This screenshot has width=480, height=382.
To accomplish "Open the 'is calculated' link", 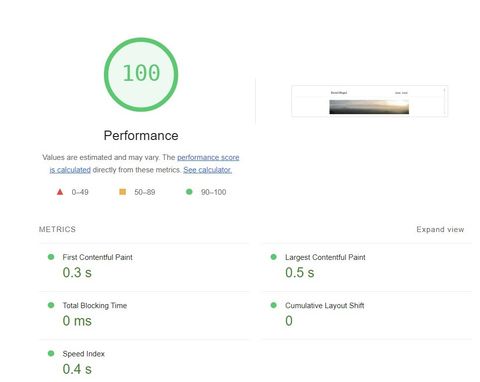I will pyautogui.click(x=70, y=170).
